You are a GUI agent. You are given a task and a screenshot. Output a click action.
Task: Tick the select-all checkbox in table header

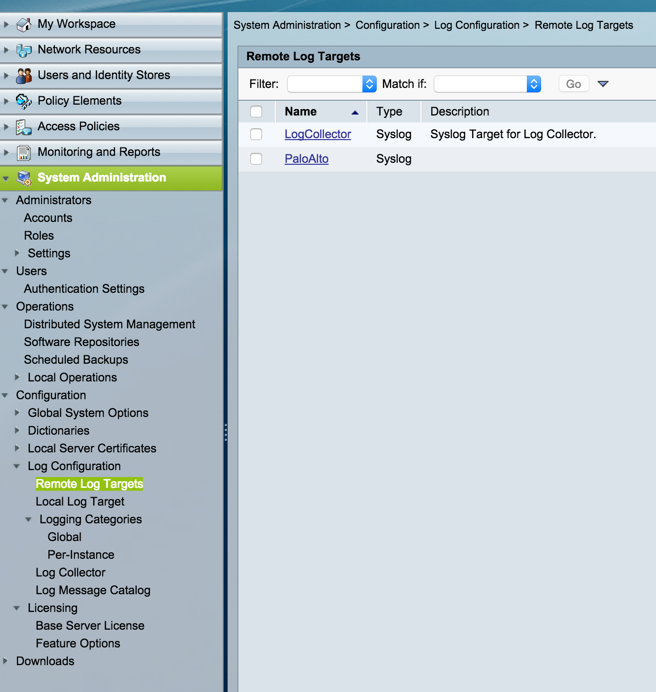pos(256,112)
